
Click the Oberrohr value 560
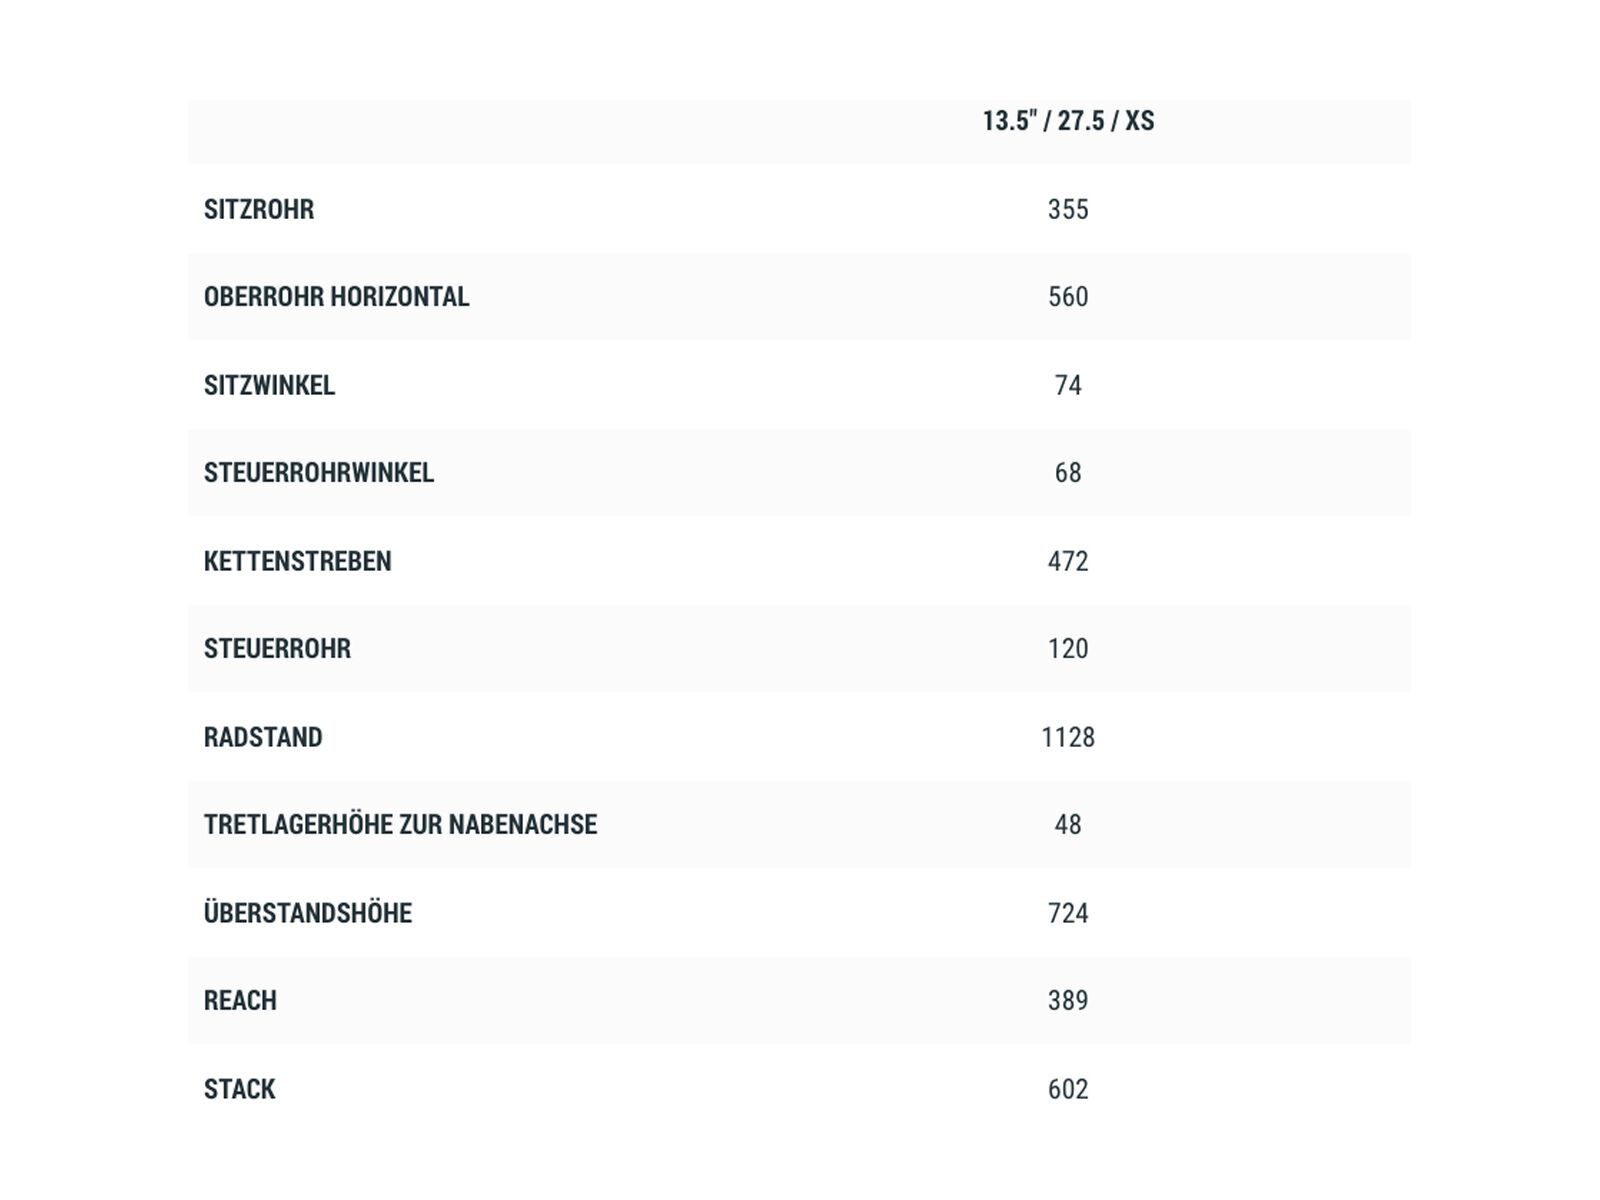click(1068, 297)
